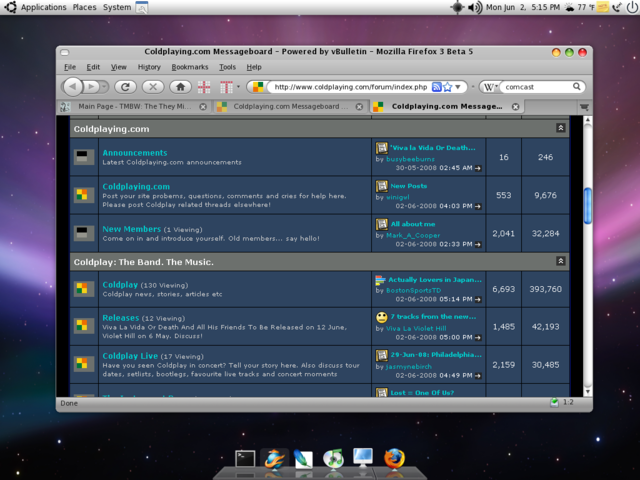Open the Coldplaying.com site forum link
640x480 pixels.
click(136, 187)
